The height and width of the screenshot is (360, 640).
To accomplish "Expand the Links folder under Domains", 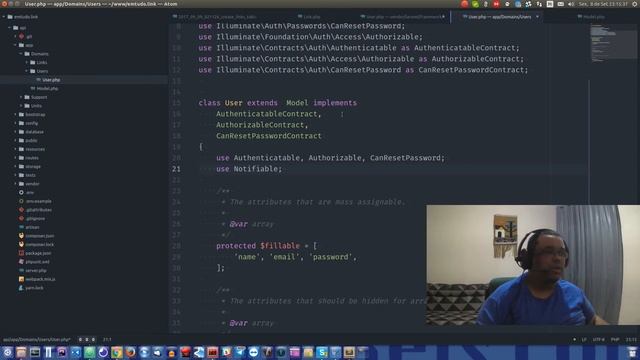I will click(x=27, y=62).
